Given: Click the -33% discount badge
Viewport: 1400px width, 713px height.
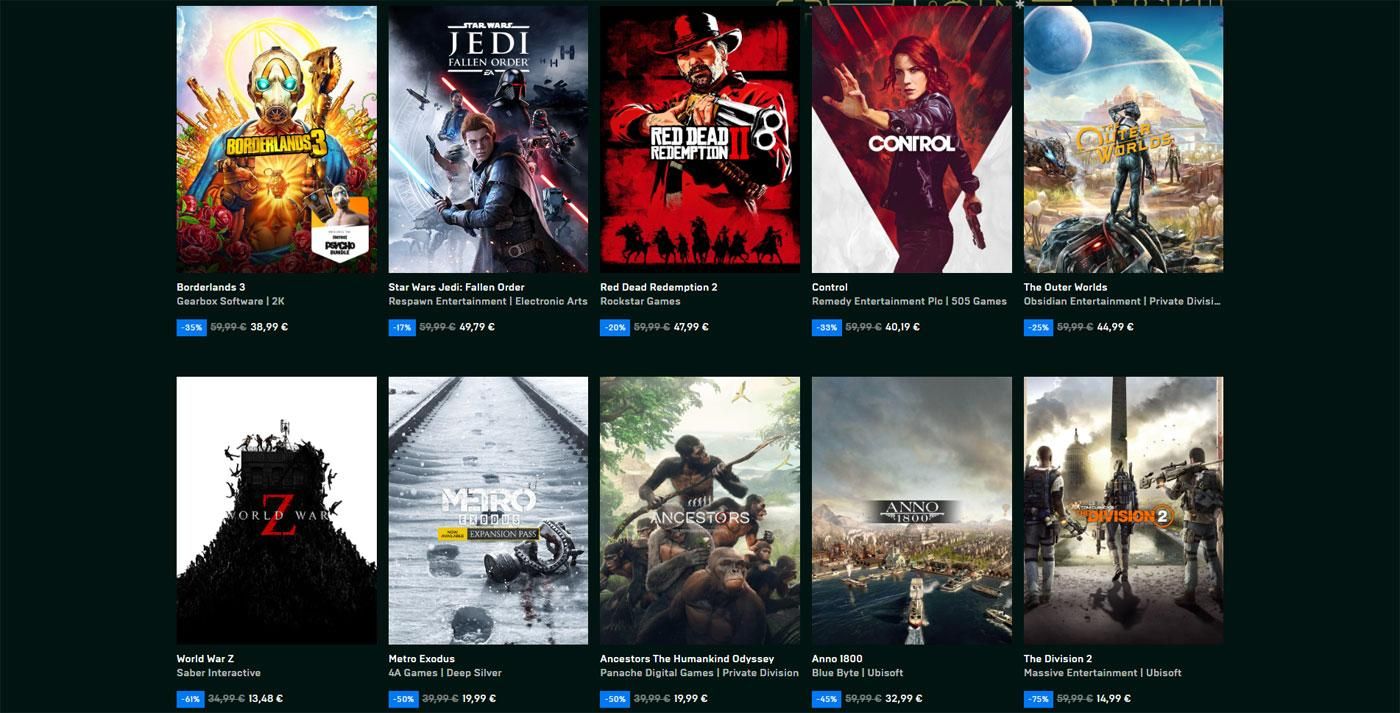Looking at the screenshot, I should (827, 327).
